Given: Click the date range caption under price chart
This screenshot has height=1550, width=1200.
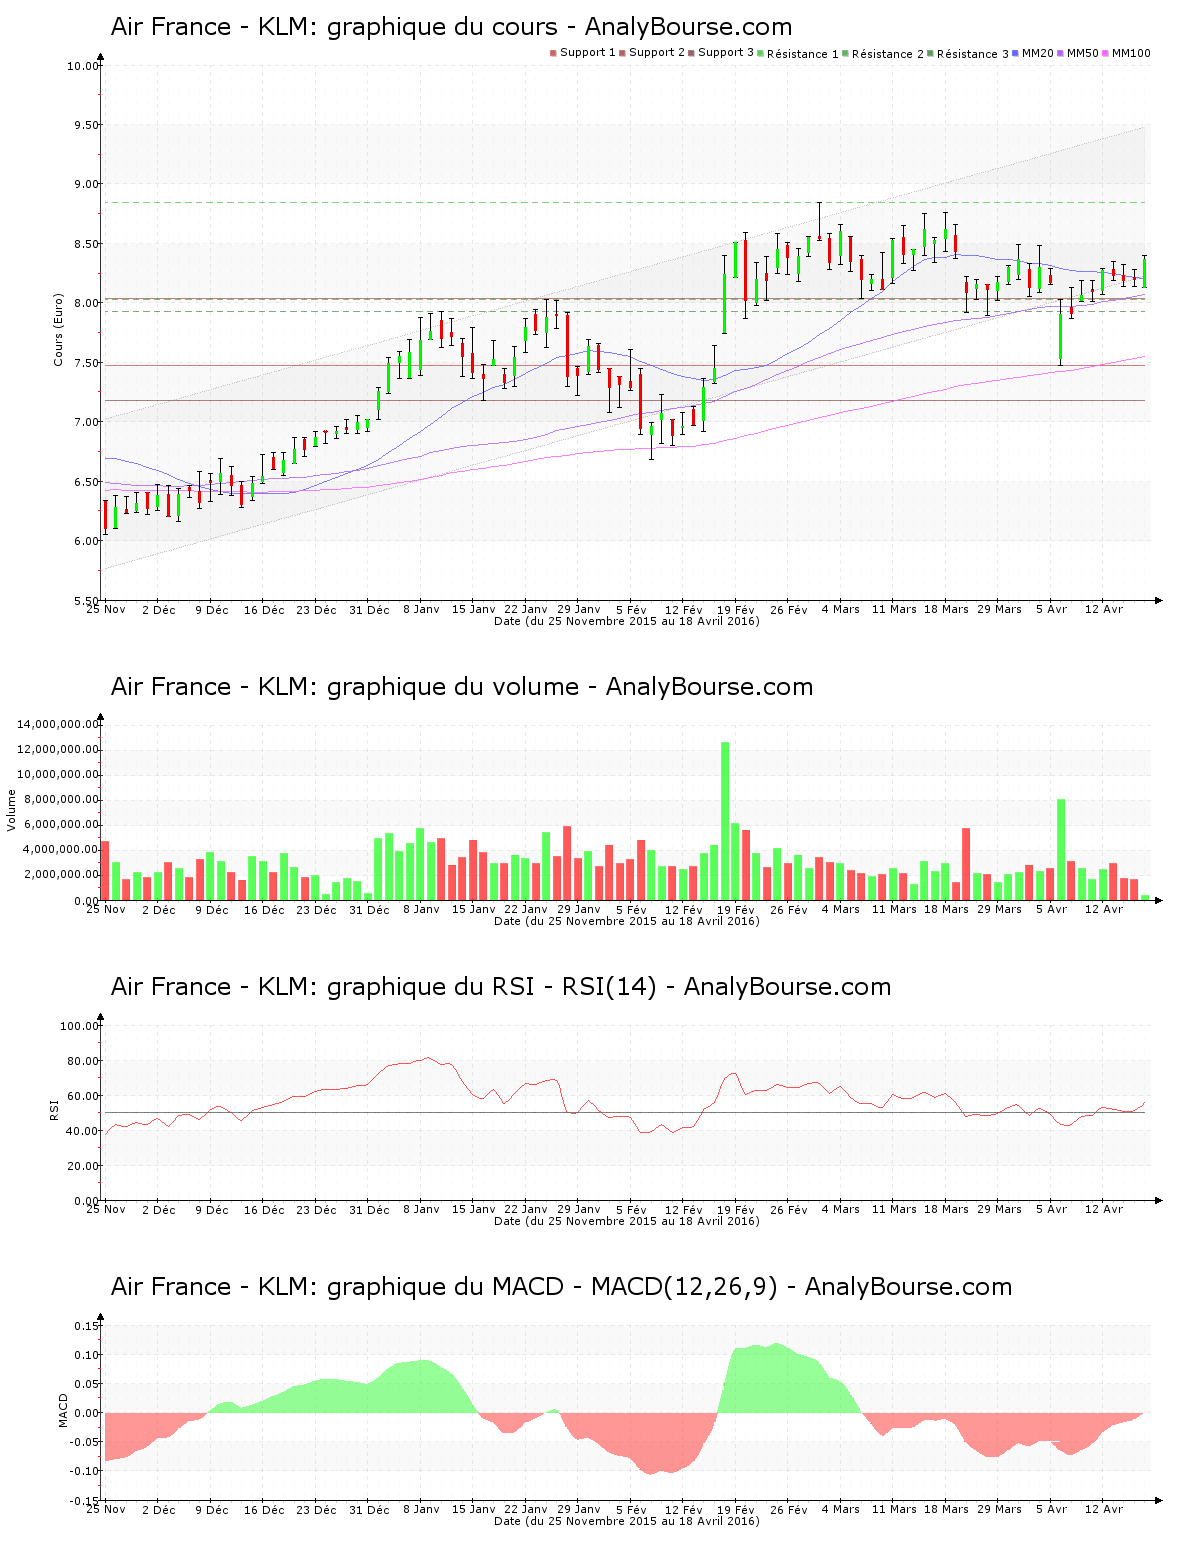Looking at the screenshot, I should click(x=627, y=621).
